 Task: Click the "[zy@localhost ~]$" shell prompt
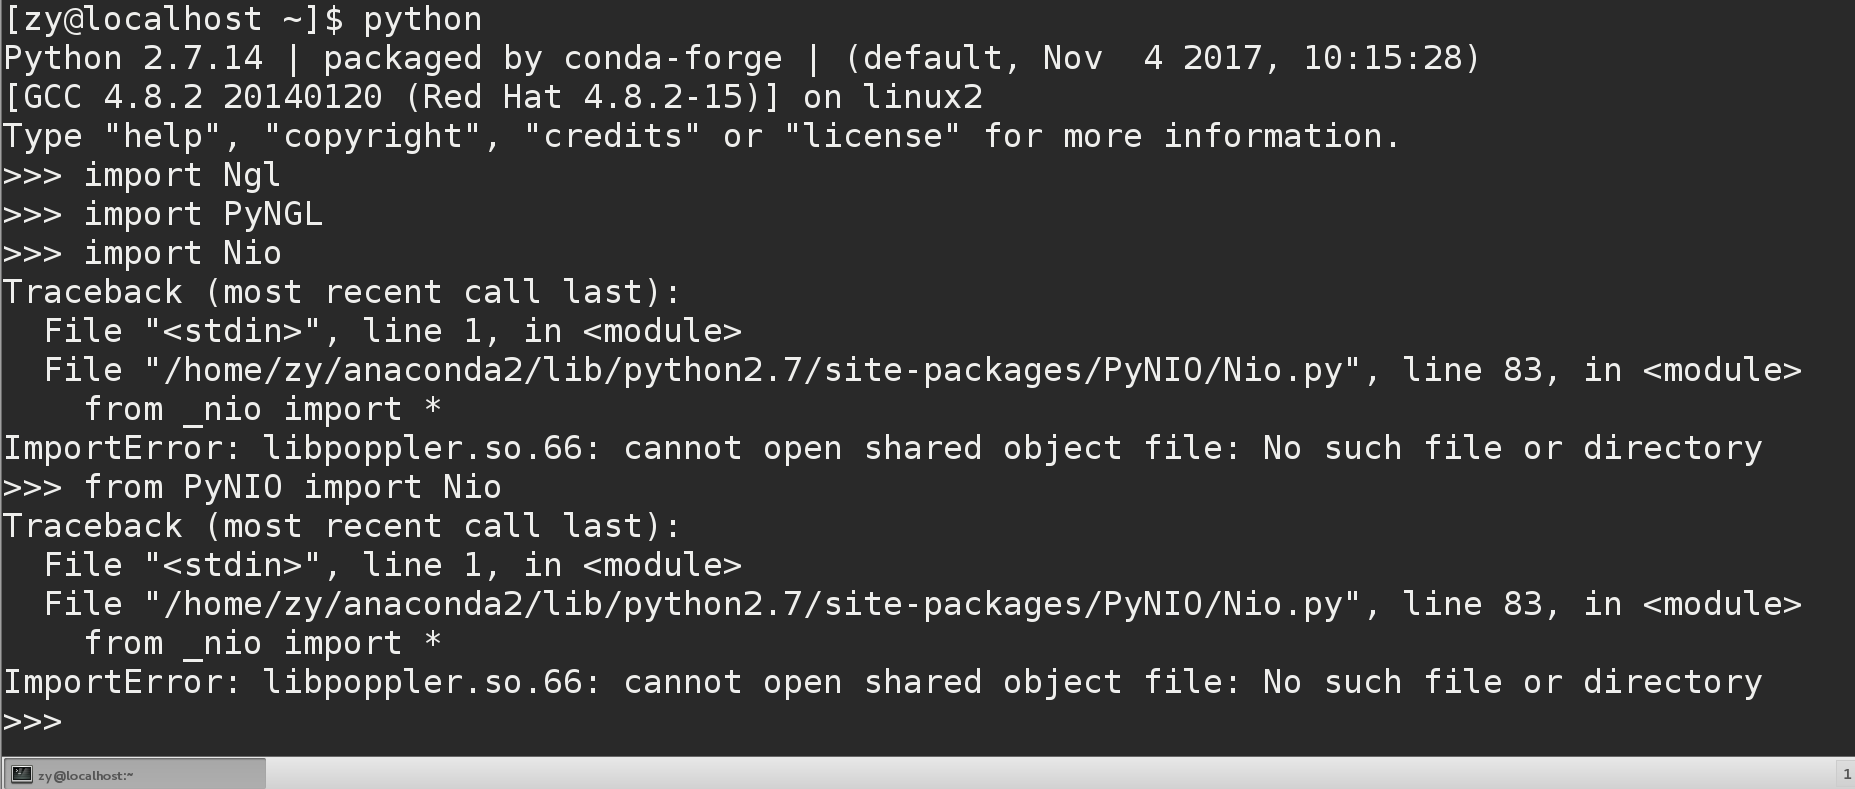pos(173,19)
